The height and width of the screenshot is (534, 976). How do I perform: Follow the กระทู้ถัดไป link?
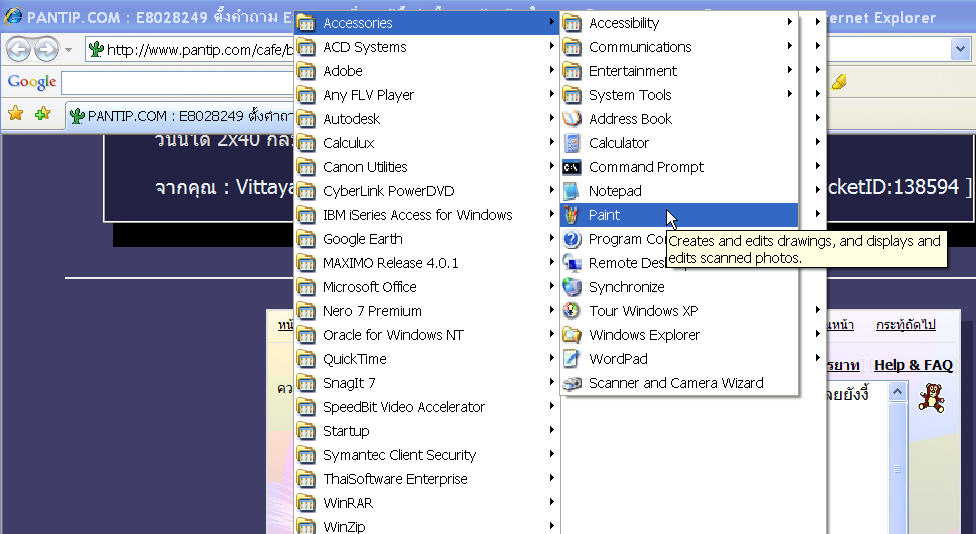pyautogui.click(x=906, y=325)
